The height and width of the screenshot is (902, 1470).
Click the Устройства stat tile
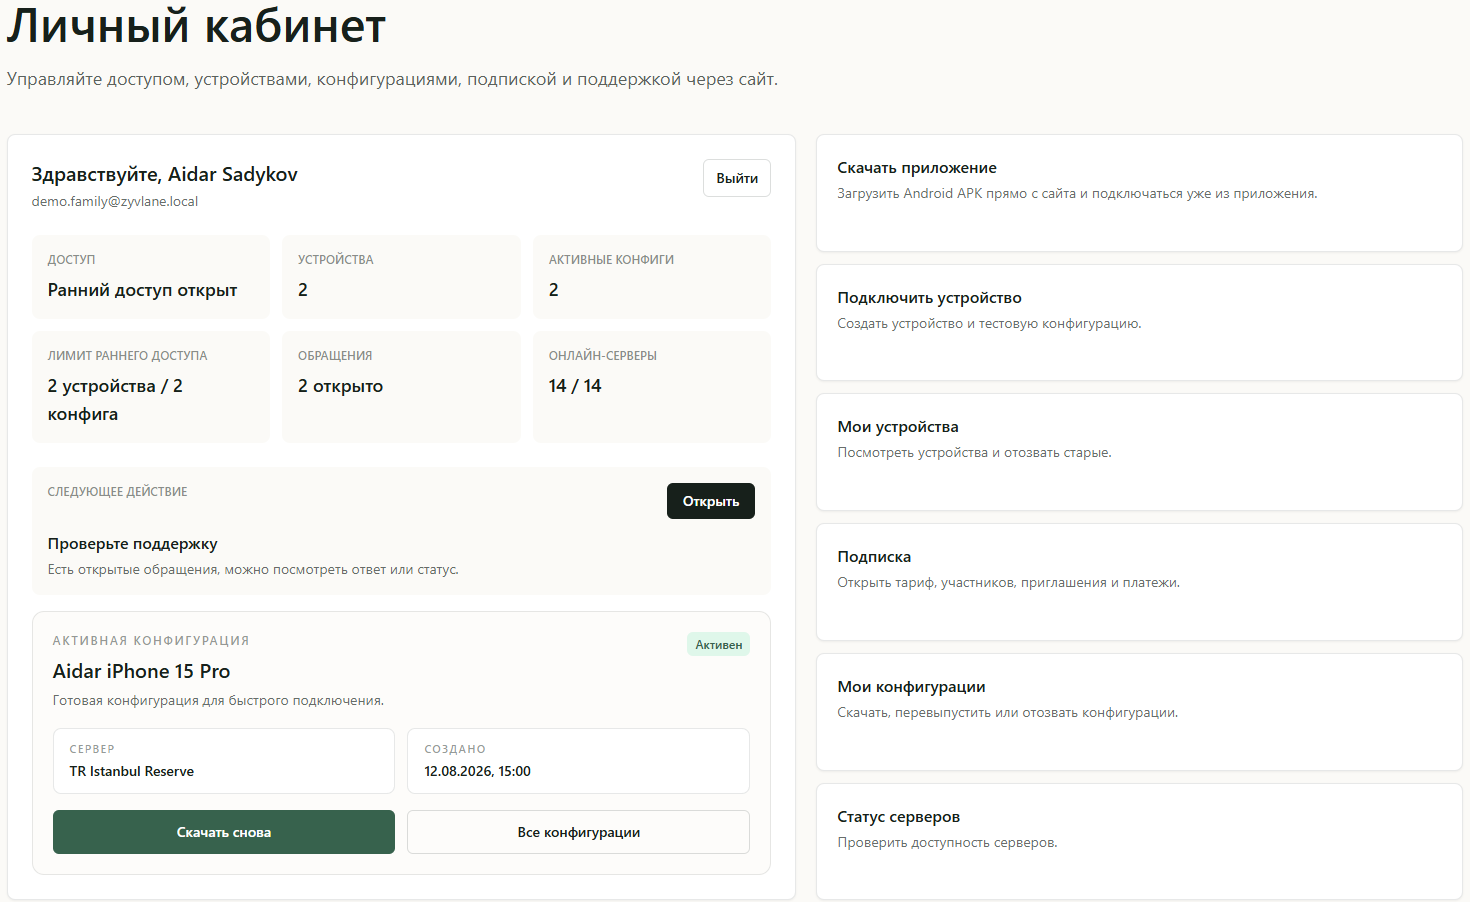[x=401, y=277]
